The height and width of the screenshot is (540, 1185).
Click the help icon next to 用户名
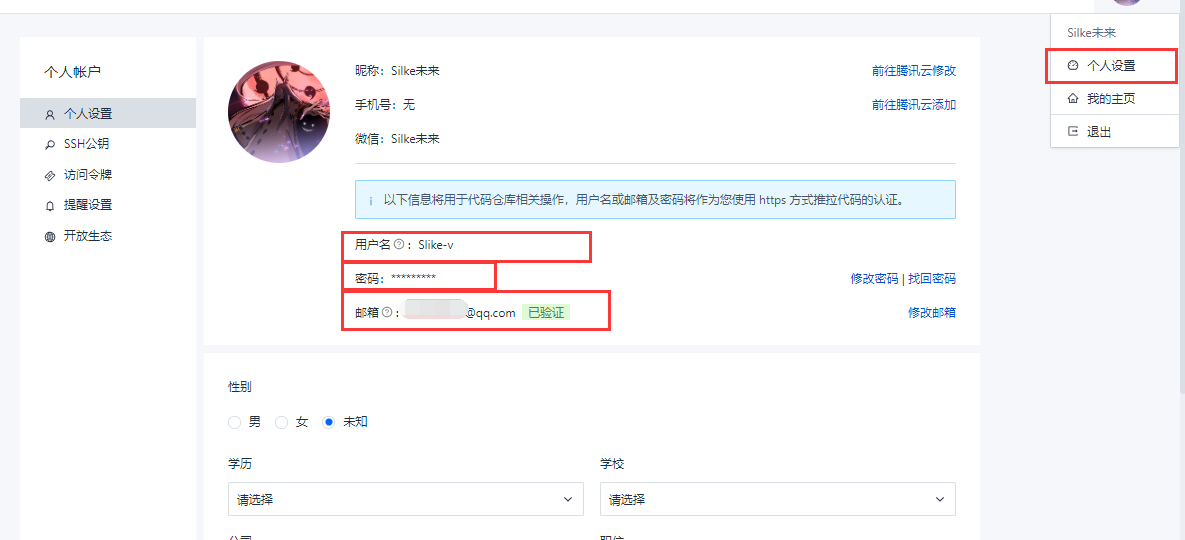click(x=398, y=244)
